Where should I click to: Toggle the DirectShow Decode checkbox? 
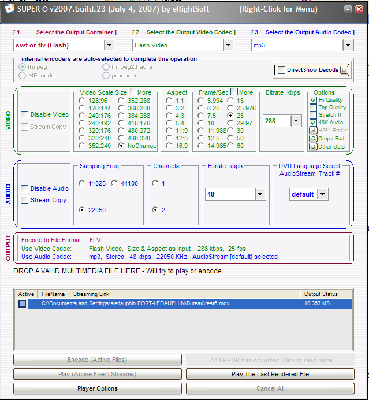(x=281, y=70)
